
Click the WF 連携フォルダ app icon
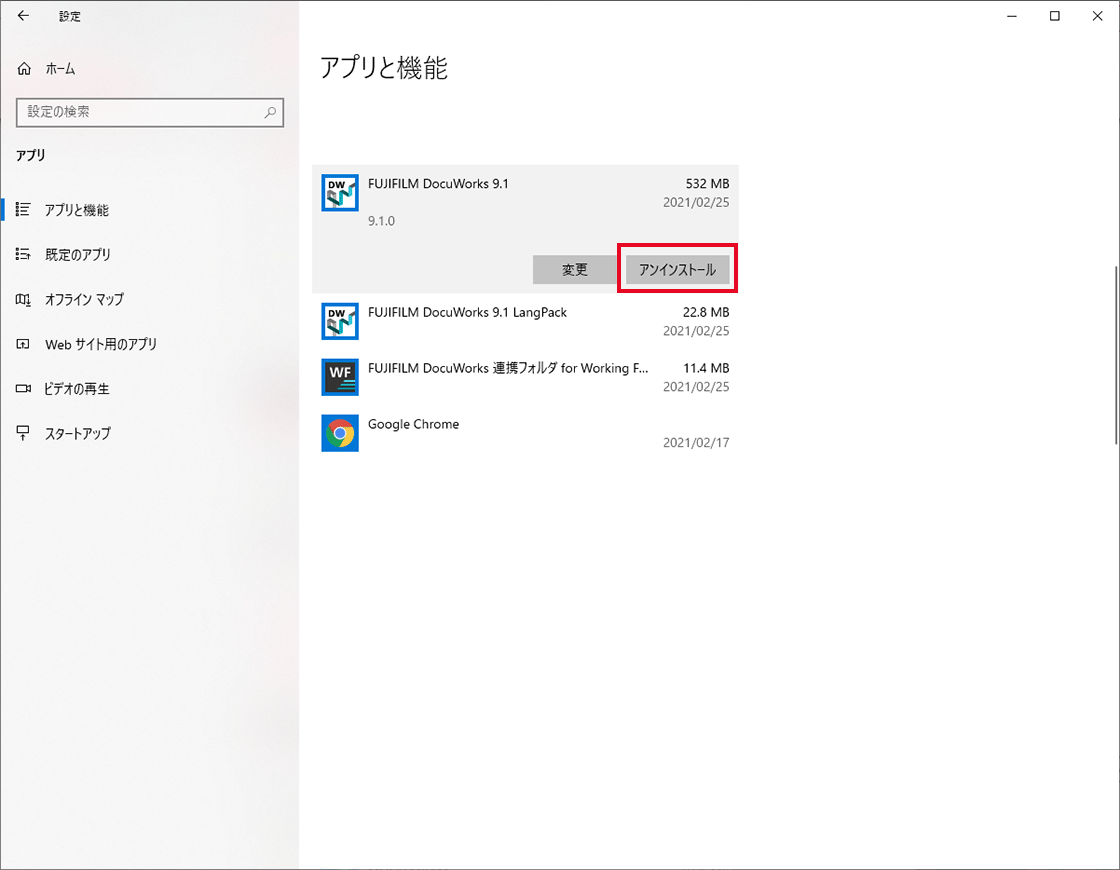tap(340, 377)
